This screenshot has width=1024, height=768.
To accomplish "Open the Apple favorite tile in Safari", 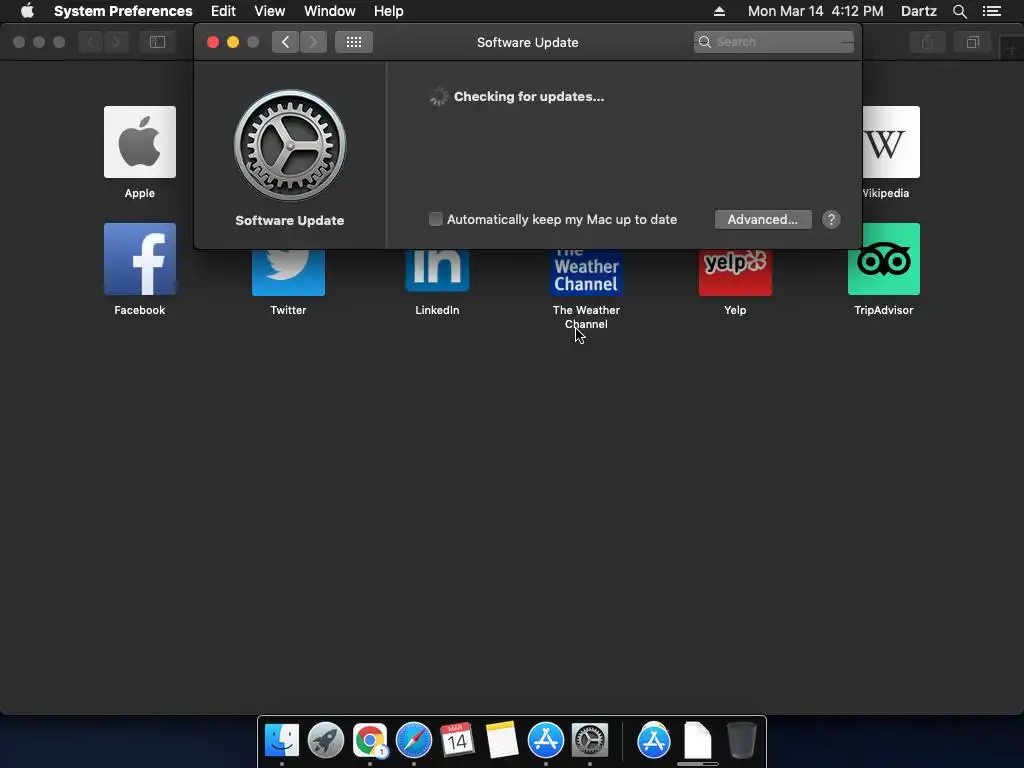I will tap(140, 142).
